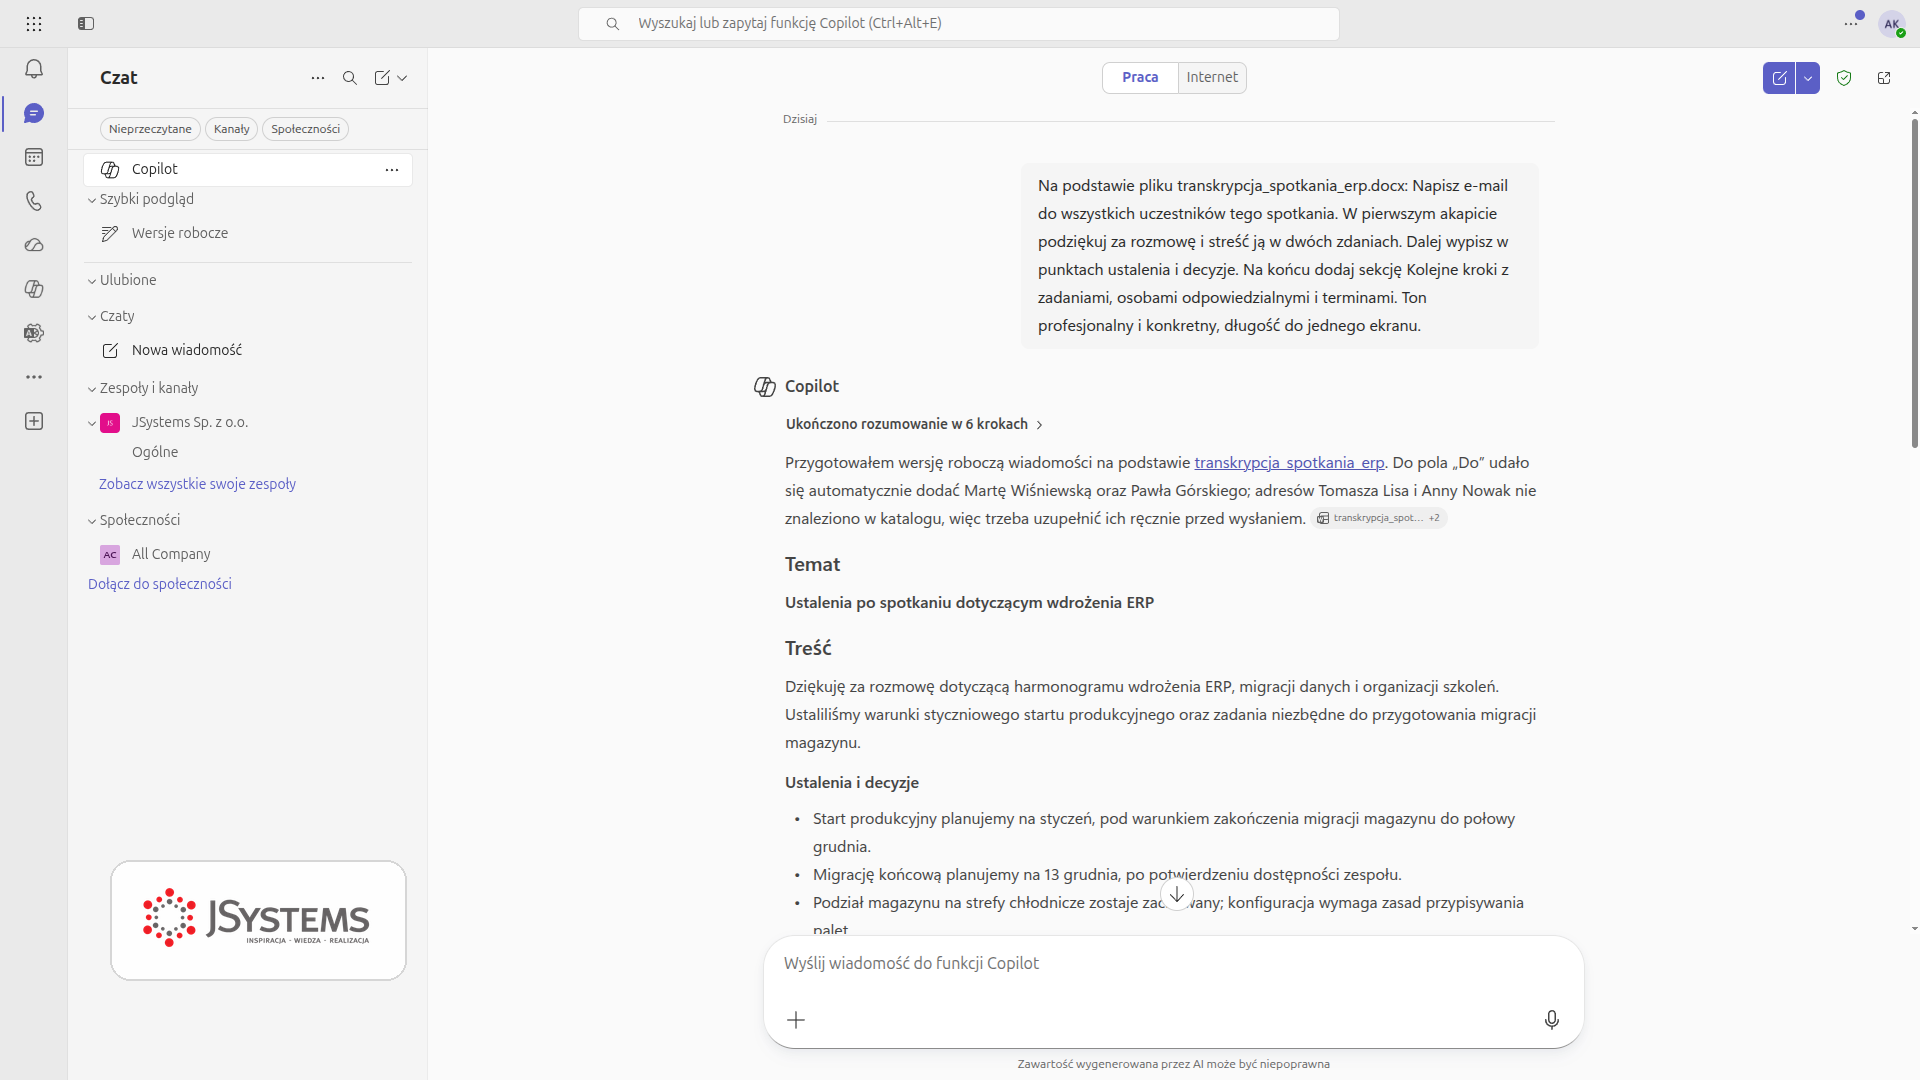1920x1080 pixels.
Task: Open the All Company community
Action: click(171, 554)
